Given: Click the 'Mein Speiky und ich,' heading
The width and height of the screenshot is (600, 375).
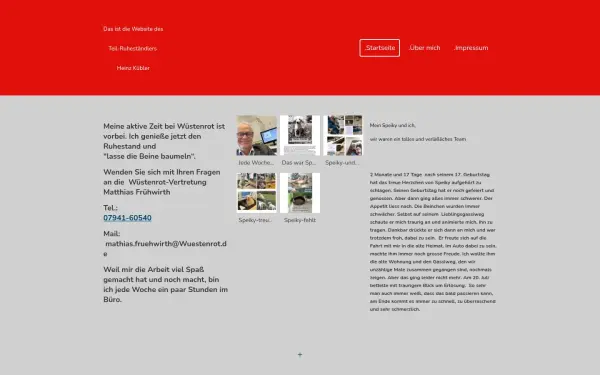Looking at the screenshot, I should tap(393, 125).
